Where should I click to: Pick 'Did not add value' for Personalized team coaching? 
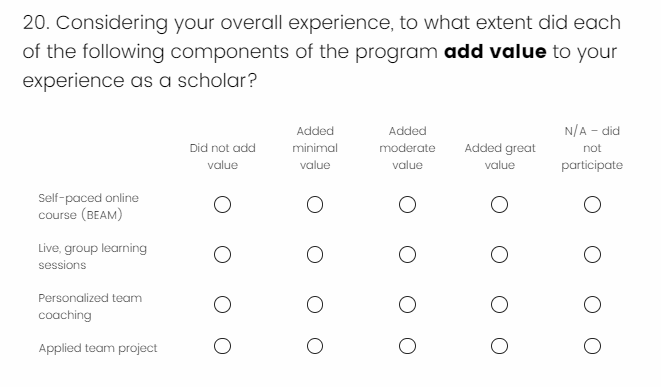[222, 304]
